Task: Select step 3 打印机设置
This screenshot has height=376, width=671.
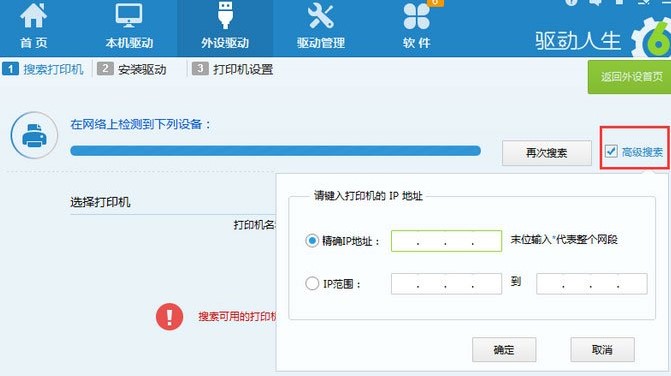Action: click(233, 69)
